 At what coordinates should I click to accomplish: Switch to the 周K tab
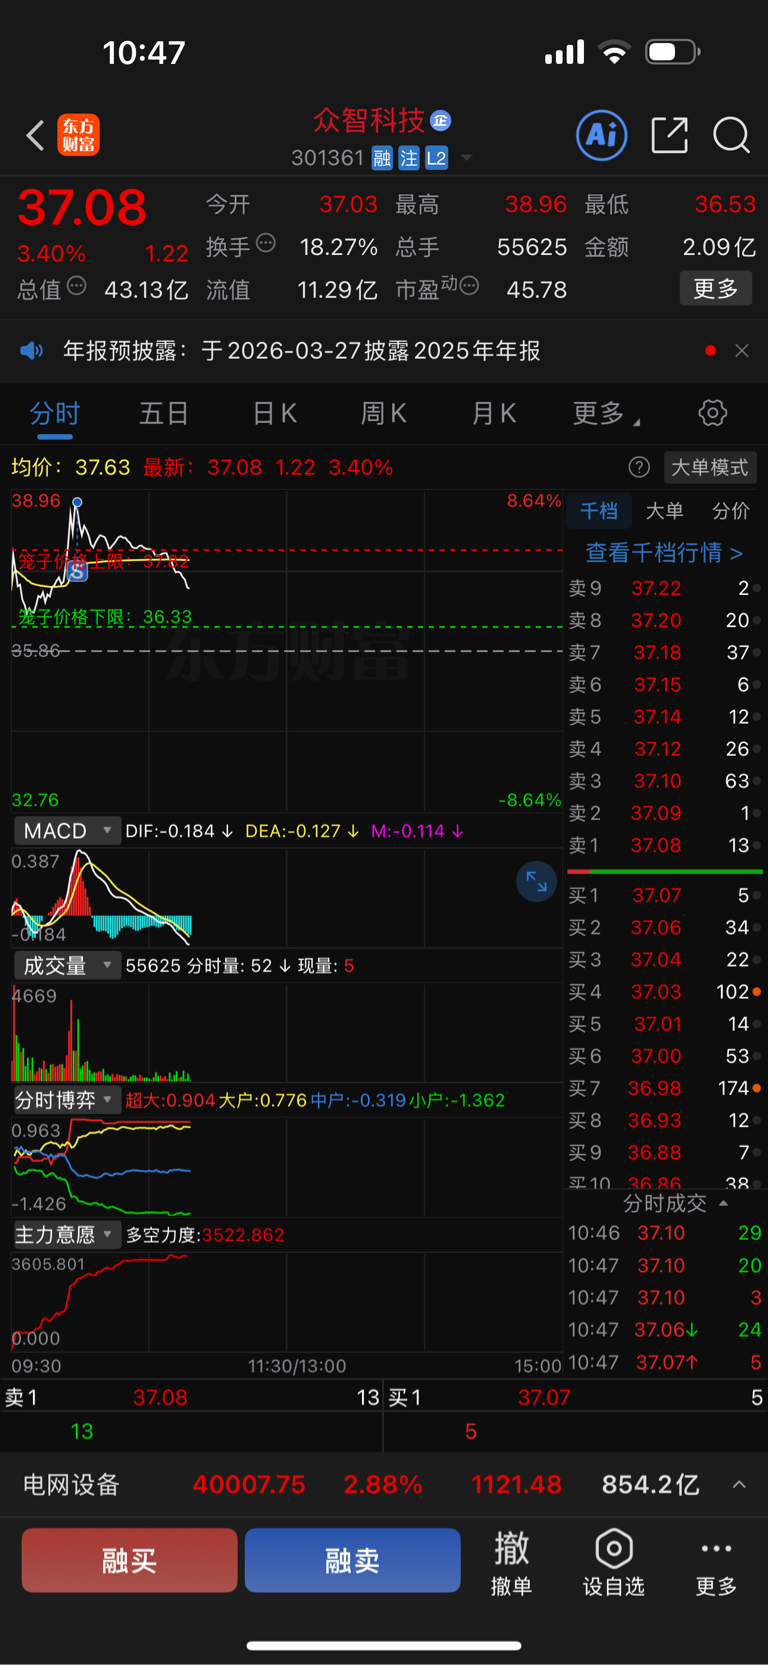[x=384, y=413]
